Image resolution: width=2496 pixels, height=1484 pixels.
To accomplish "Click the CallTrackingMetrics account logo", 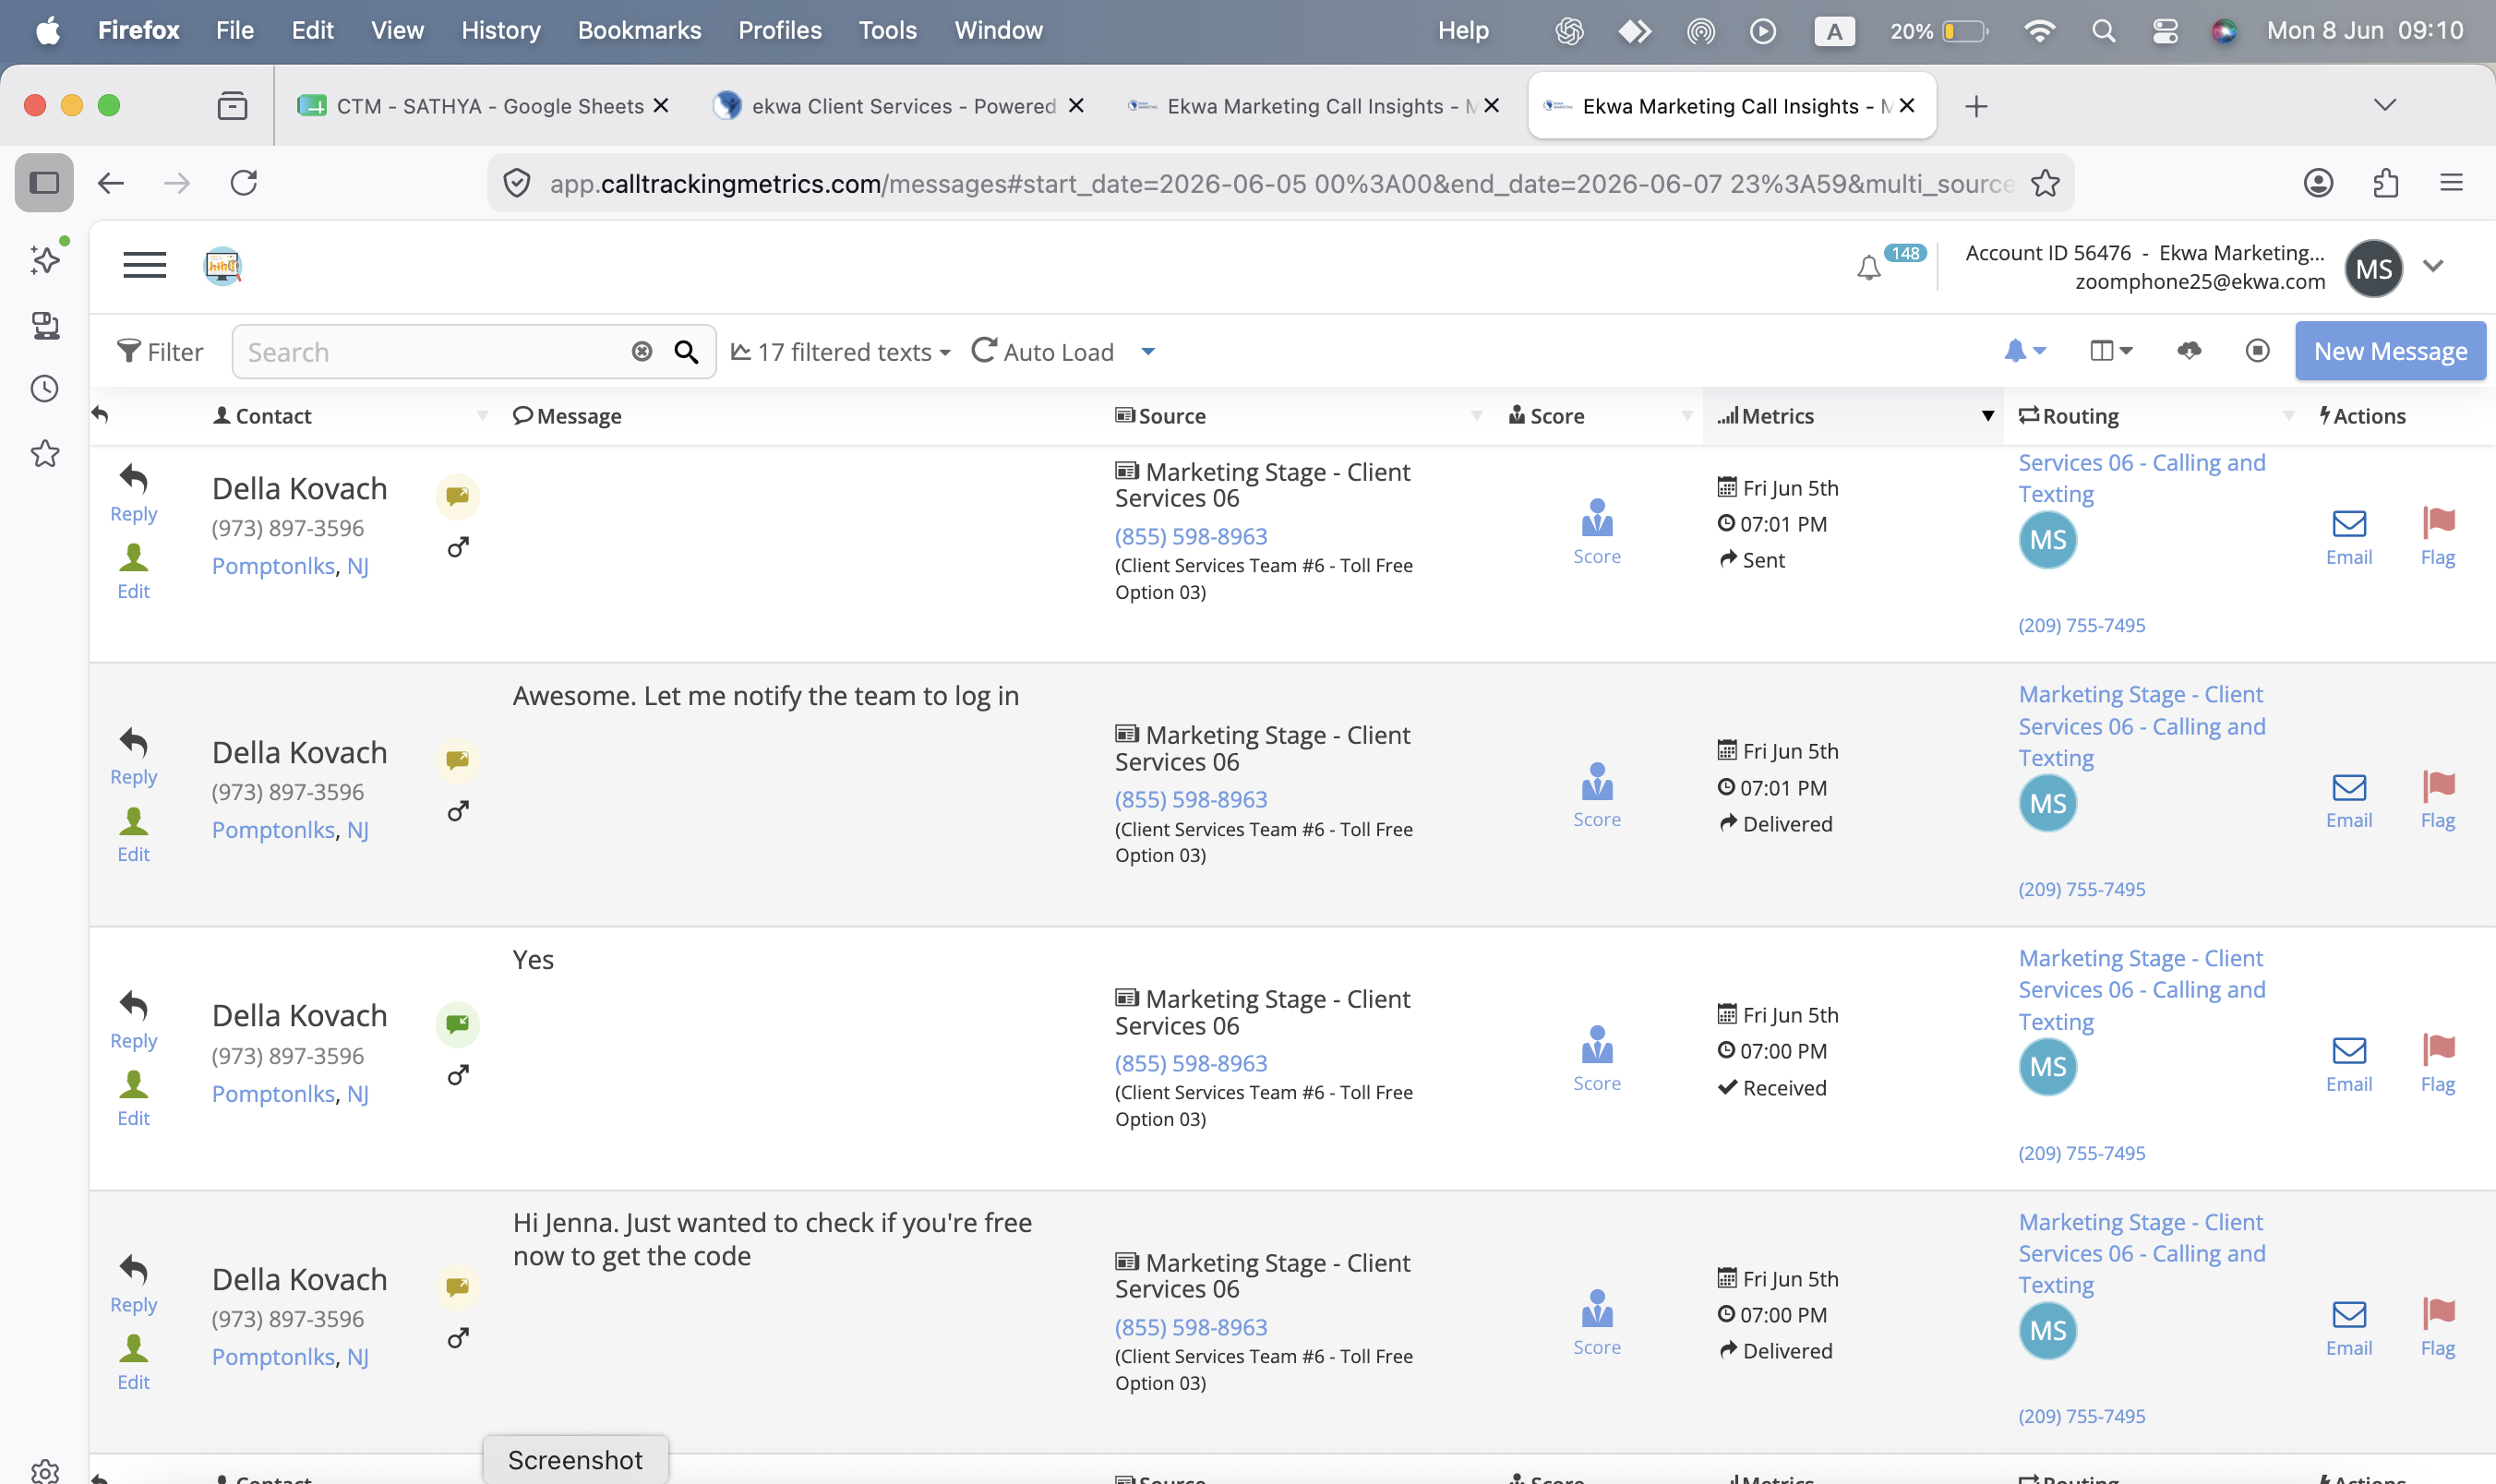I will tap(223, 266).
